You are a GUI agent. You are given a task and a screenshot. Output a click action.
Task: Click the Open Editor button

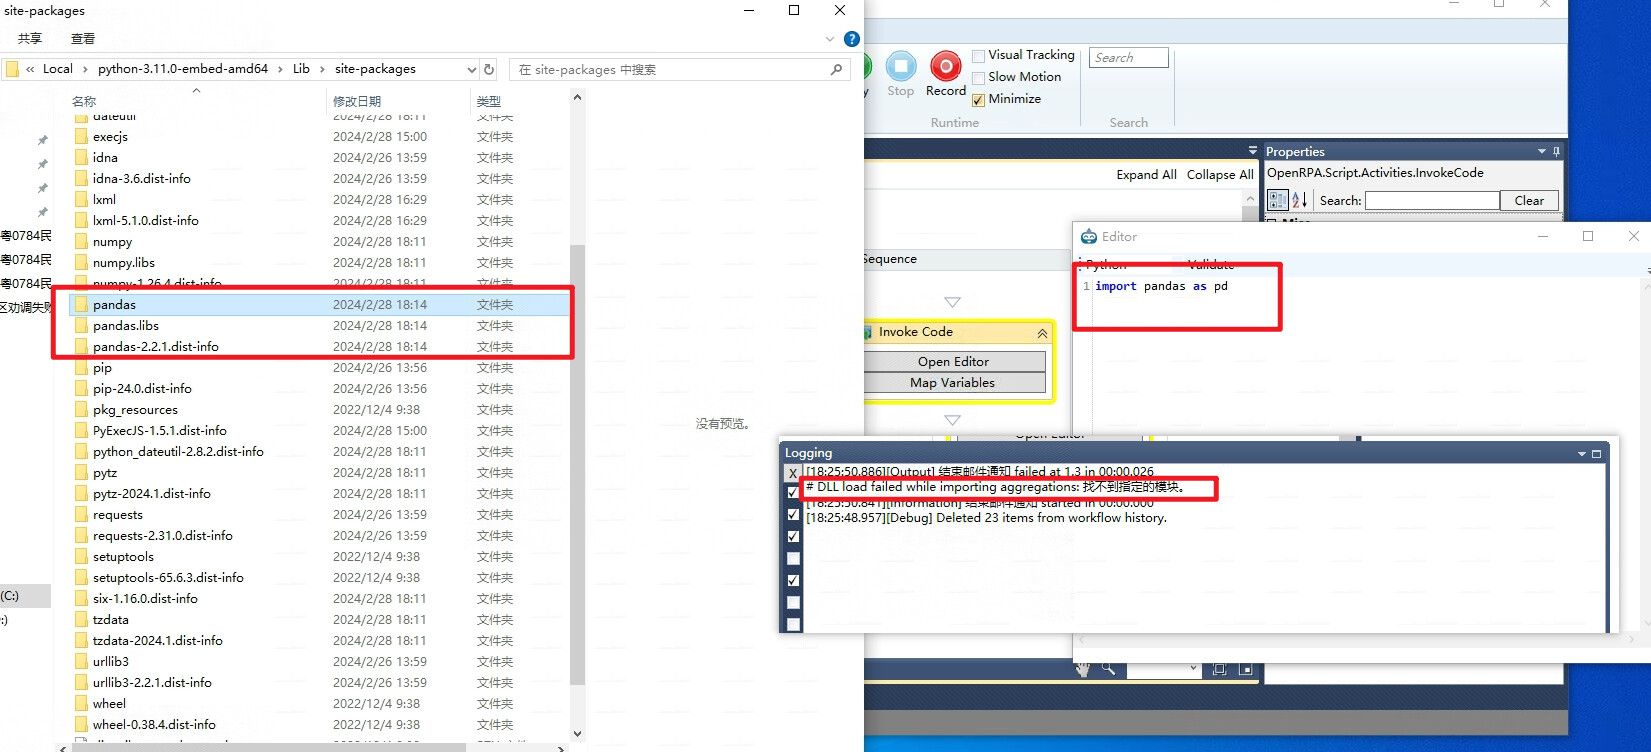click(953, 361)
